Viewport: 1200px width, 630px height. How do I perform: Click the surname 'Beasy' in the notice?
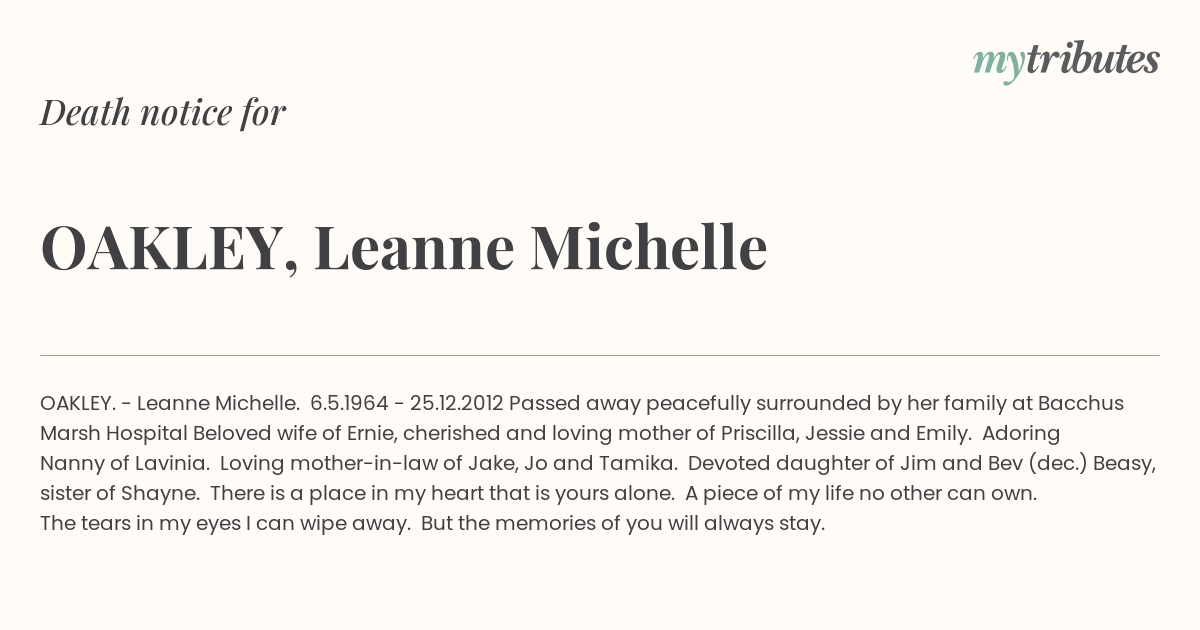coord(1125,464)
